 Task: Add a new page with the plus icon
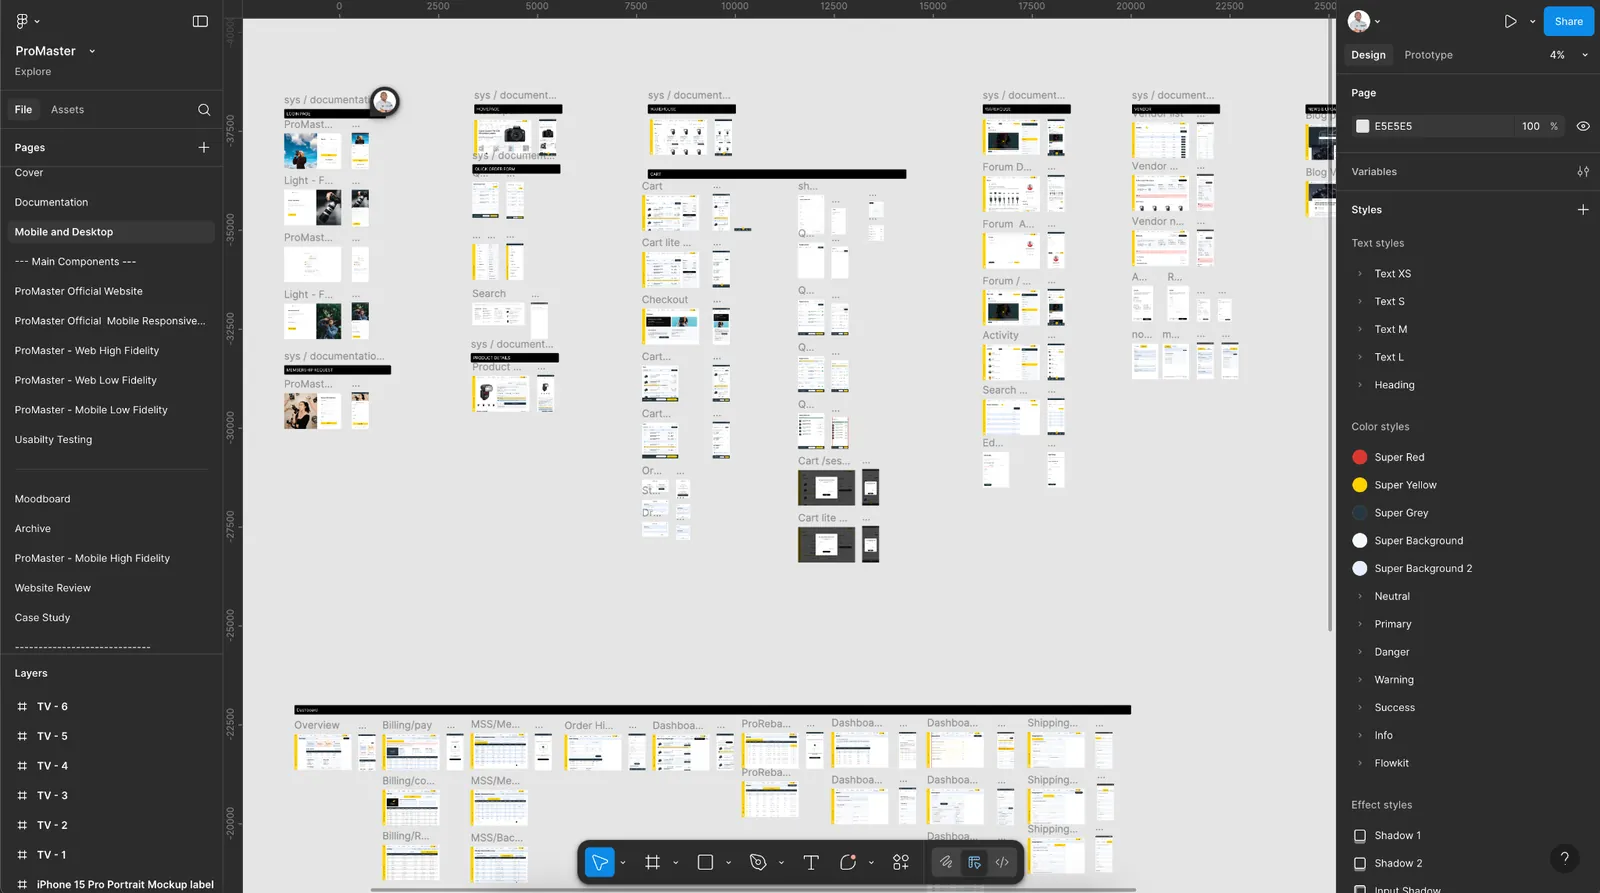[x=204, y=147]
